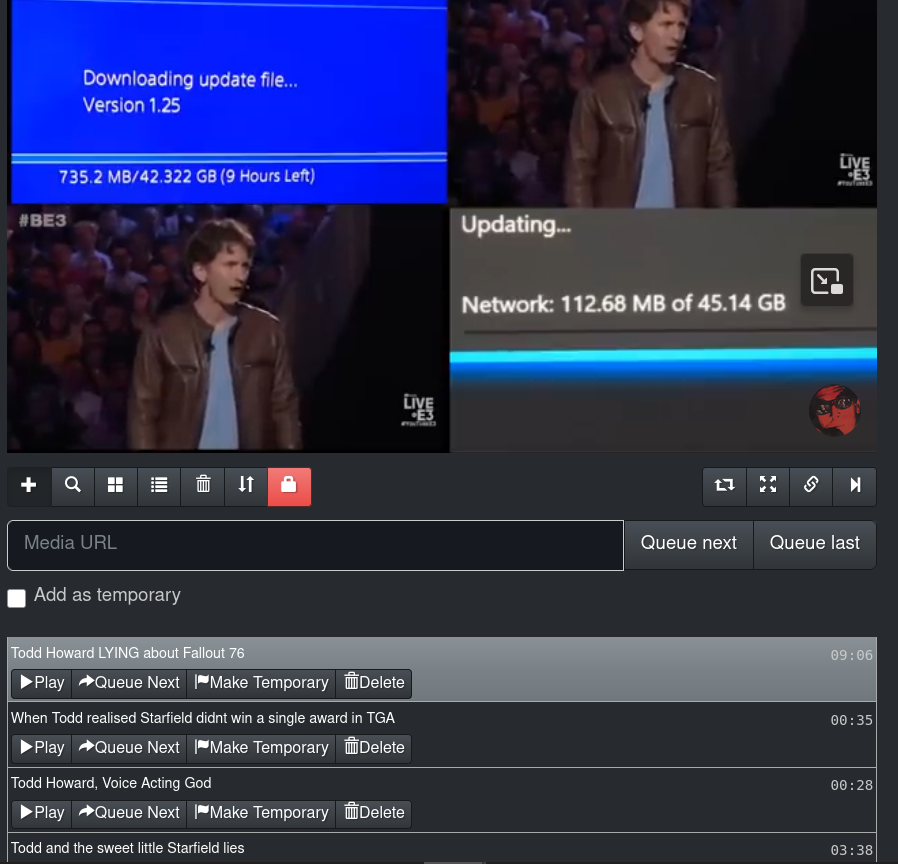Click the picture-in-picture icon on video

pyautogui.click(x=826, y=281)
